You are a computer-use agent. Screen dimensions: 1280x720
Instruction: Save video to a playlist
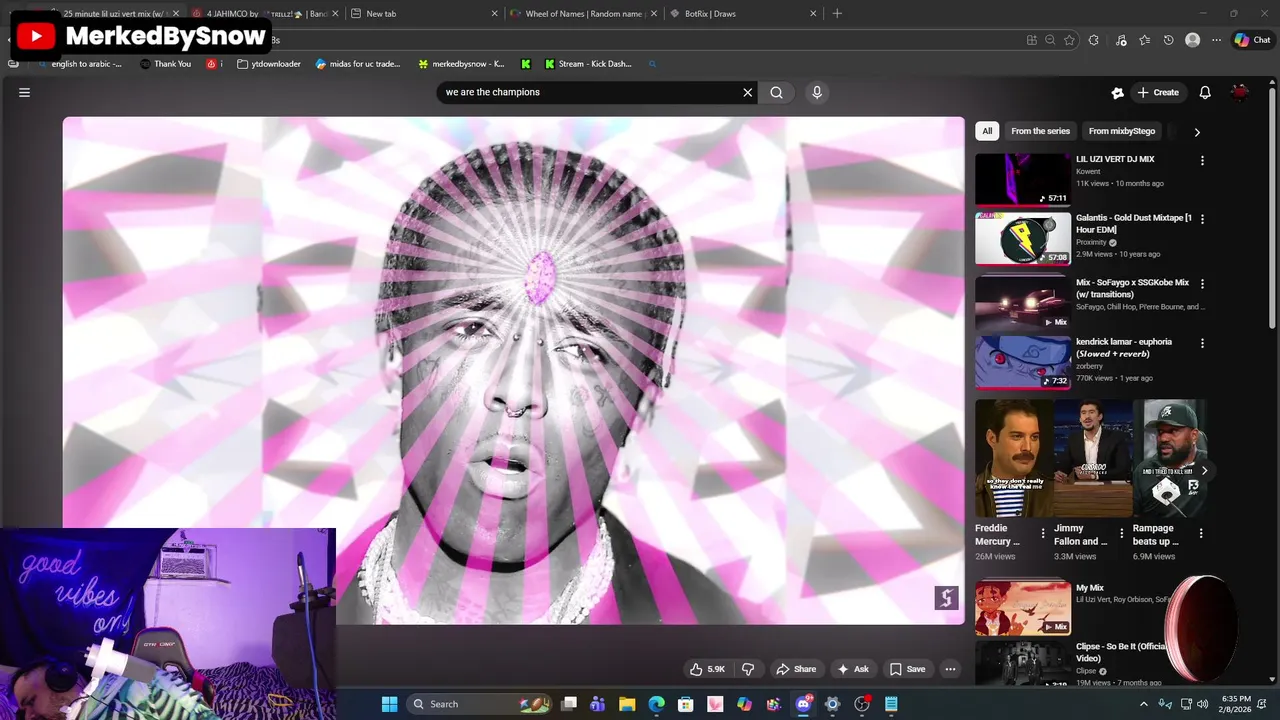click(x=907, y=669)
